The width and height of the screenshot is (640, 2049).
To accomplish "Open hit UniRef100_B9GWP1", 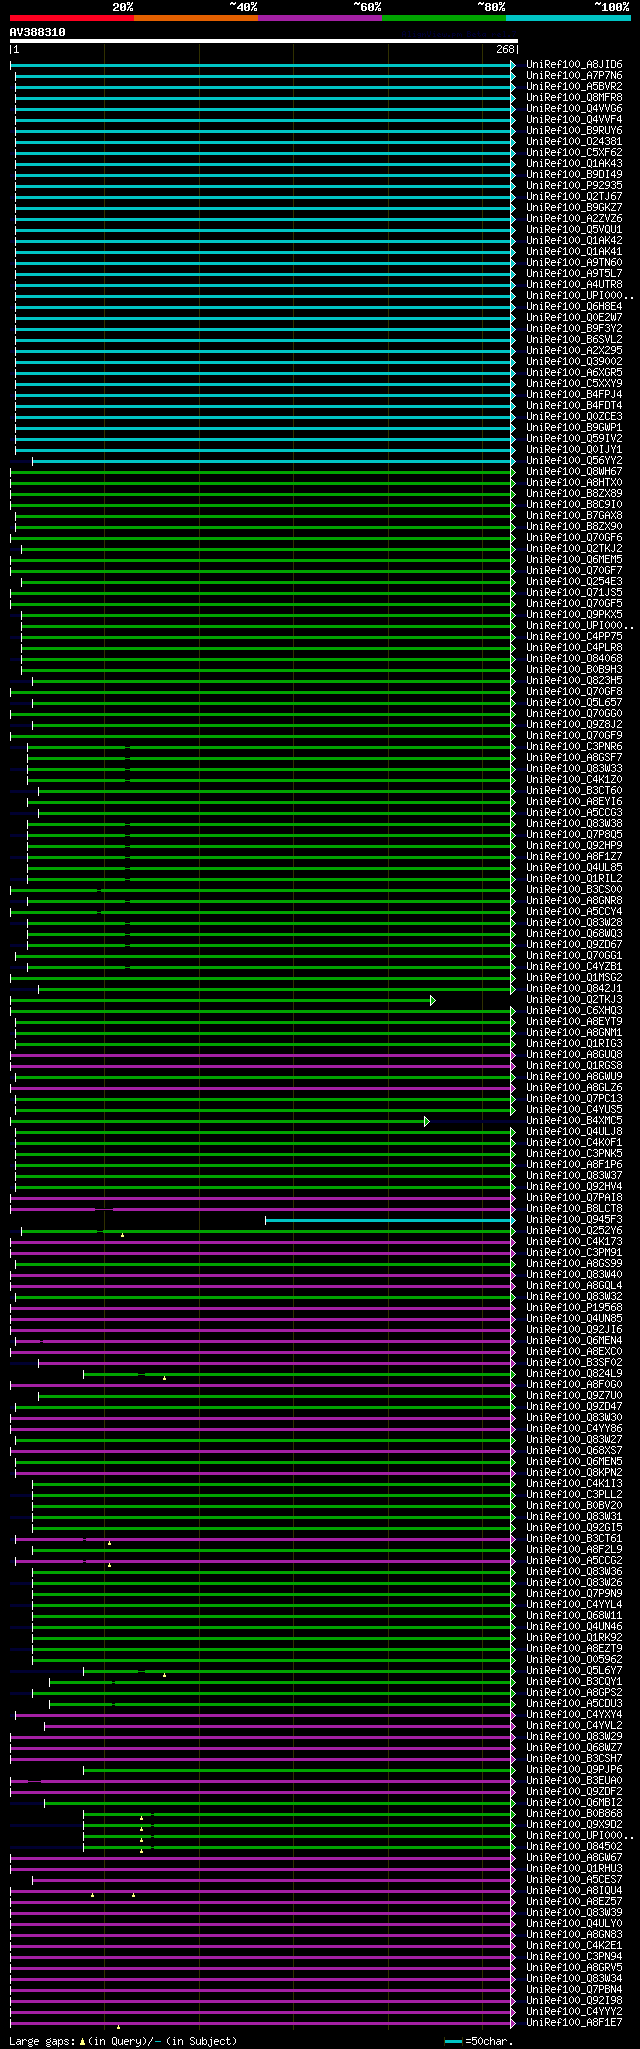I will coord(574,428).
